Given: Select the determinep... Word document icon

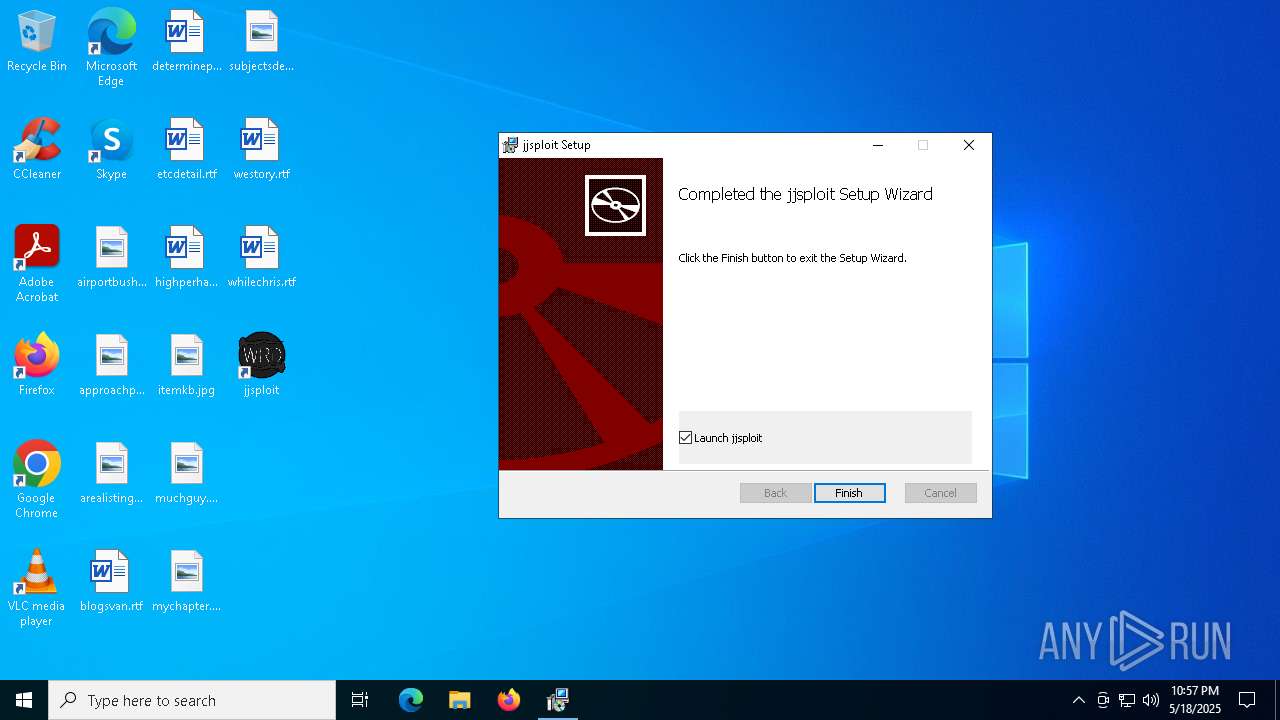Looking at the screenshot, I should pyautogui.click(x=186, y=42).
